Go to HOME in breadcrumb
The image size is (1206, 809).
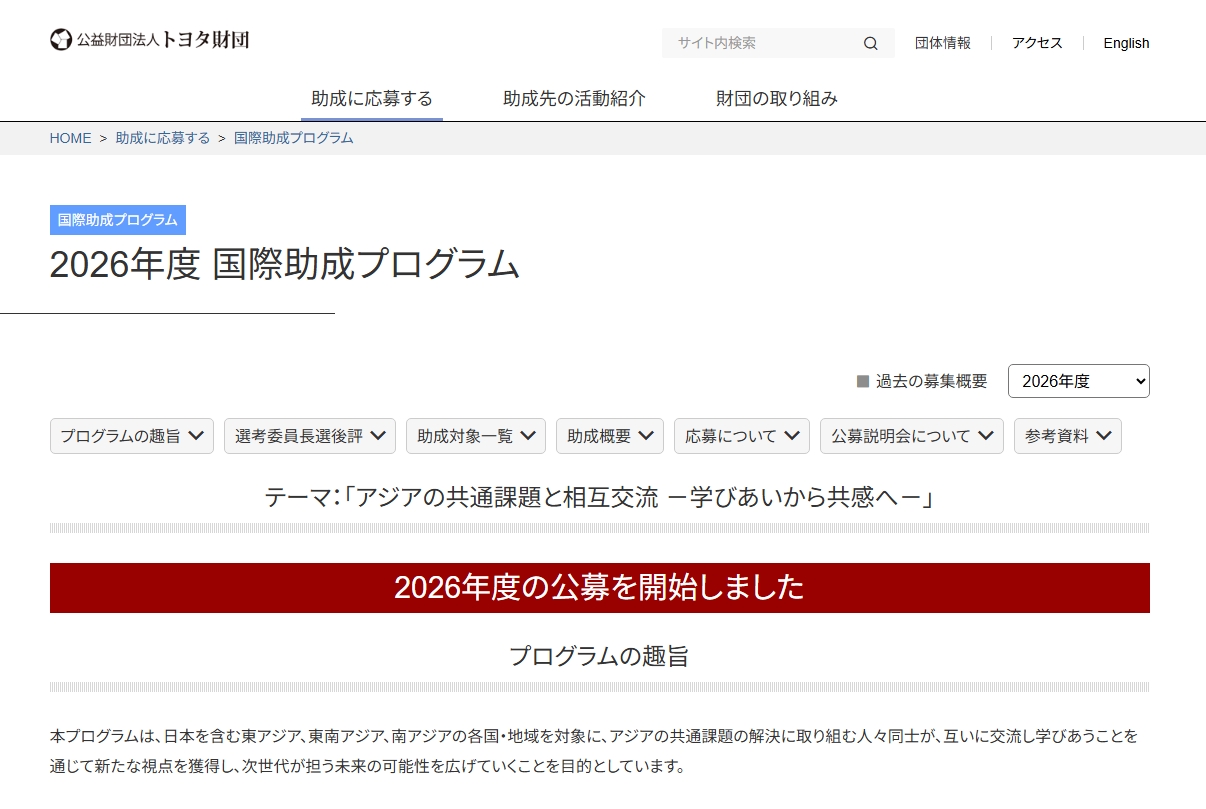pos(70,138)
